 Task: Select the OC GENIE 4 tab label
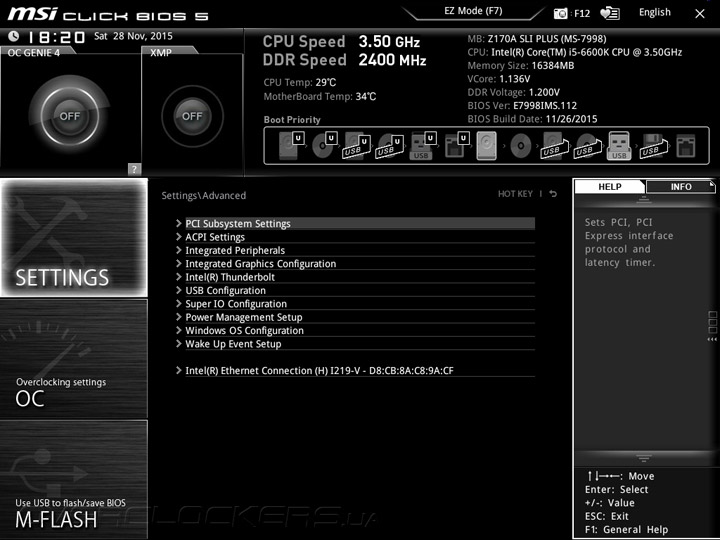pyautogui.click(x=34, y=52)
